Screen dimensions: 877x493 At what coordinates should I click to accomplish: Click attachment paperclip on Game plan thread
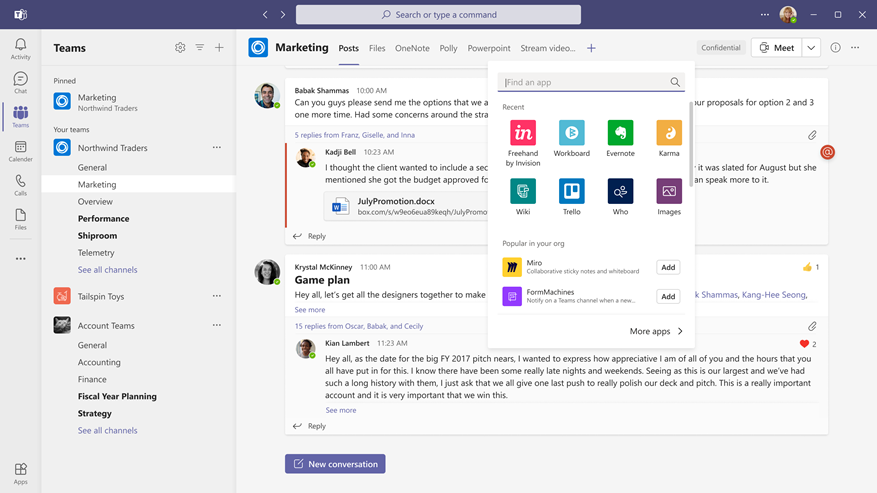coord(812,326)
